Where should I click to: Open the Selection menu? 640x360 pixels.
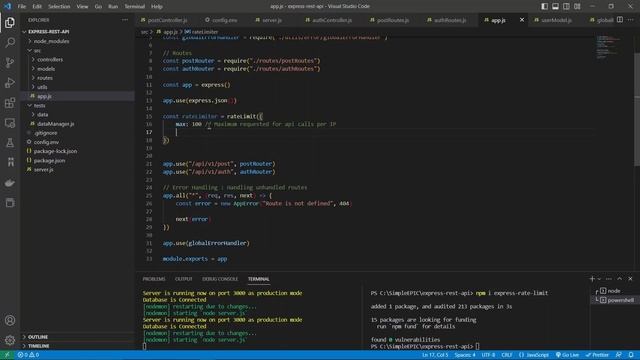59,6
